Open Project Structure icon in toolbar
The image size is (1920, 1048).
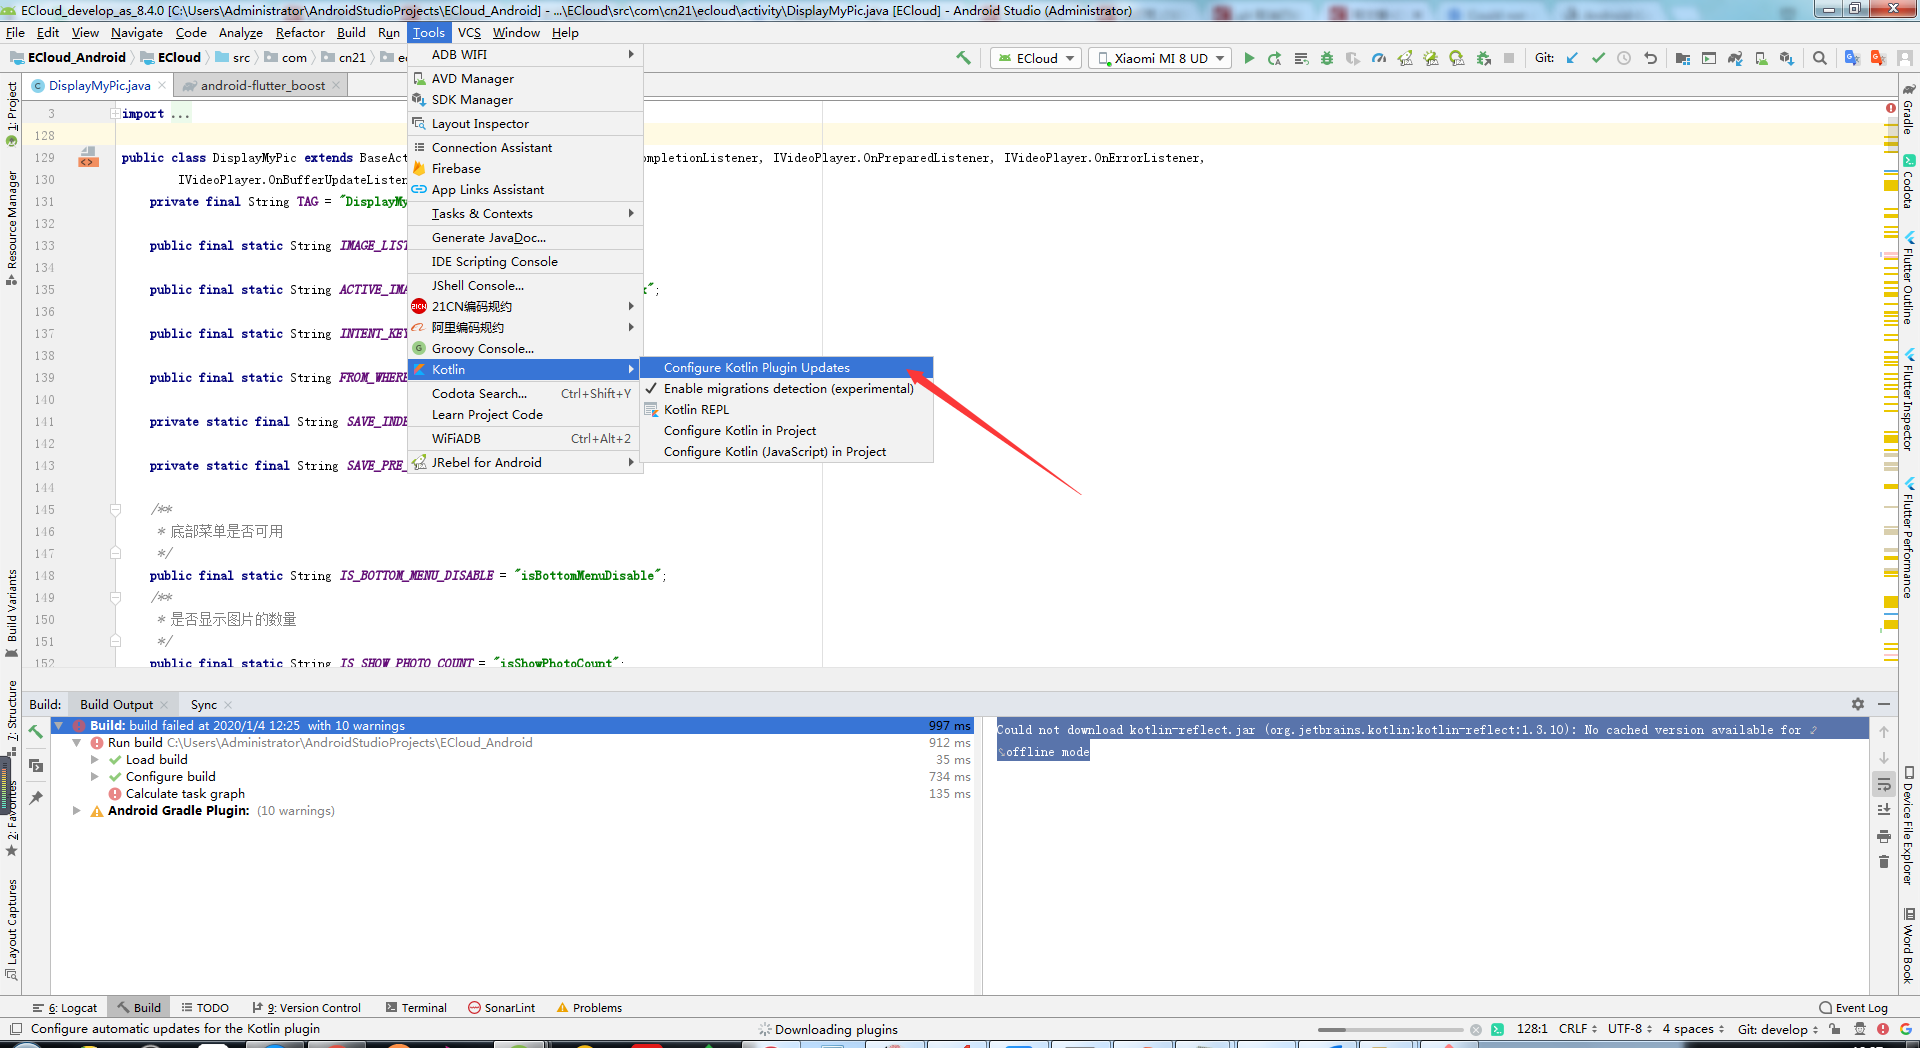coord(1683,58)
